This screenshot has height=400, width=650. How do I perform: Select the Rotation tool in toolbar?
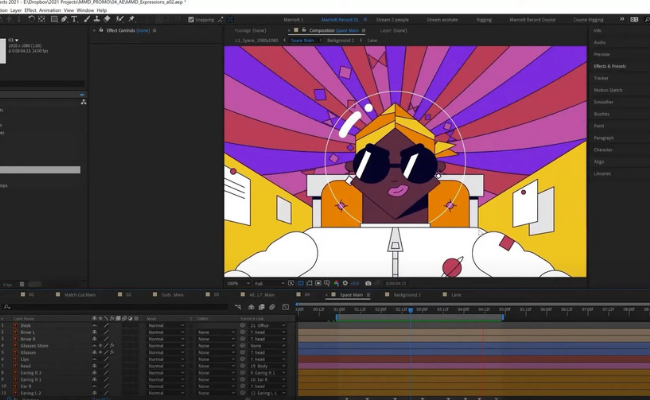click(31, 19)
